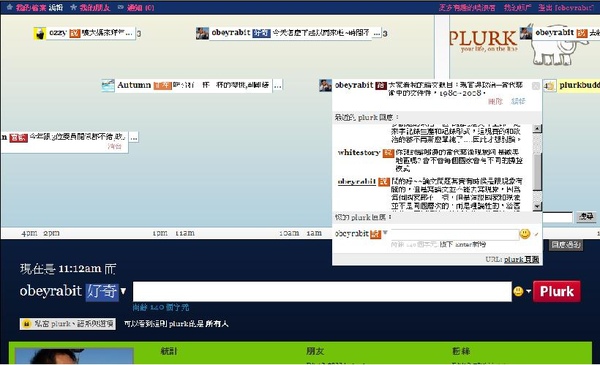This screenshot has height=365, width=600.
Task: Open obeyrabit's avatar beside the opened plurk
Action: 325,85
